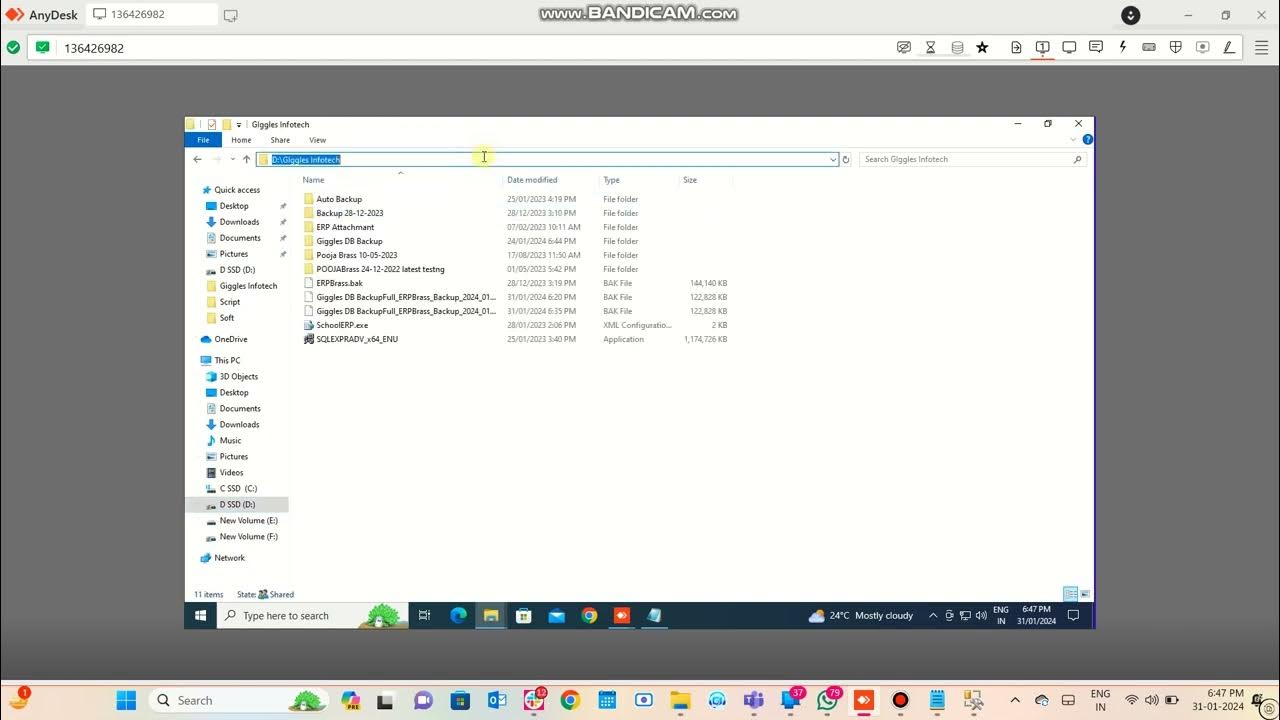Select SQLEXPRADV_x64_ENU application file
The image size is (1280, 720).
click(x=357, y=339)
